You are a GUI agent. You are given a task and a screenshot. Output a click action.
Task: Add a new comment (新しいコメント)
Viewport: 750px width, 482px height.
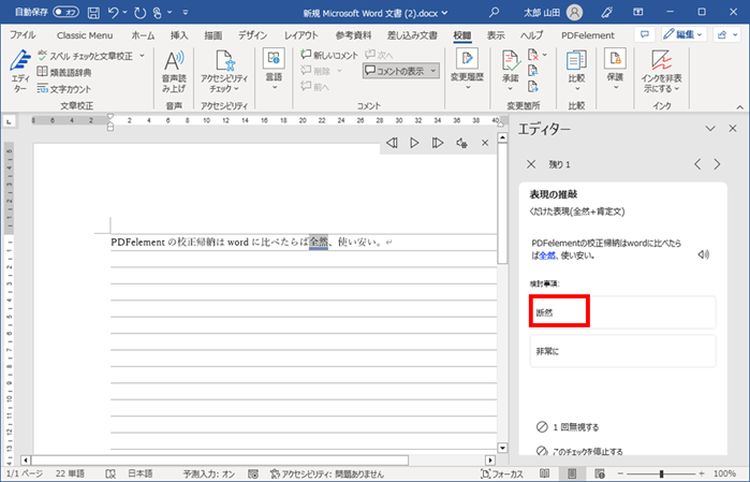point(330,55)
